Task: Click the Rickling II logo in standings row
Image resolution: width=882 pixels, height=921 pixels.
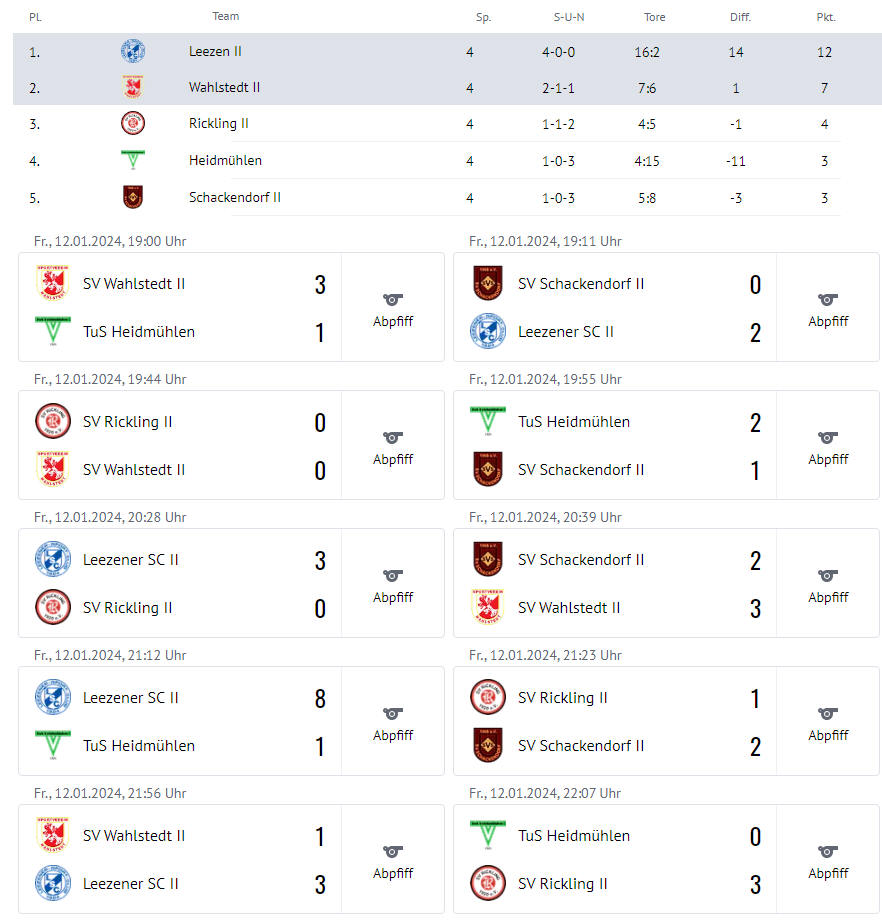Action: (x=133, y=123)
